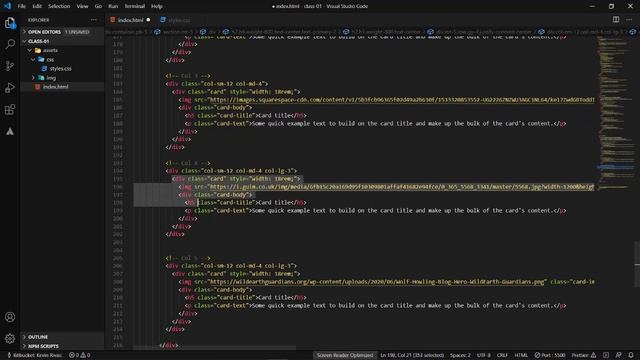
Task: Click the i.guim.co.uk image URL link
Action: [x=402, y=187]
